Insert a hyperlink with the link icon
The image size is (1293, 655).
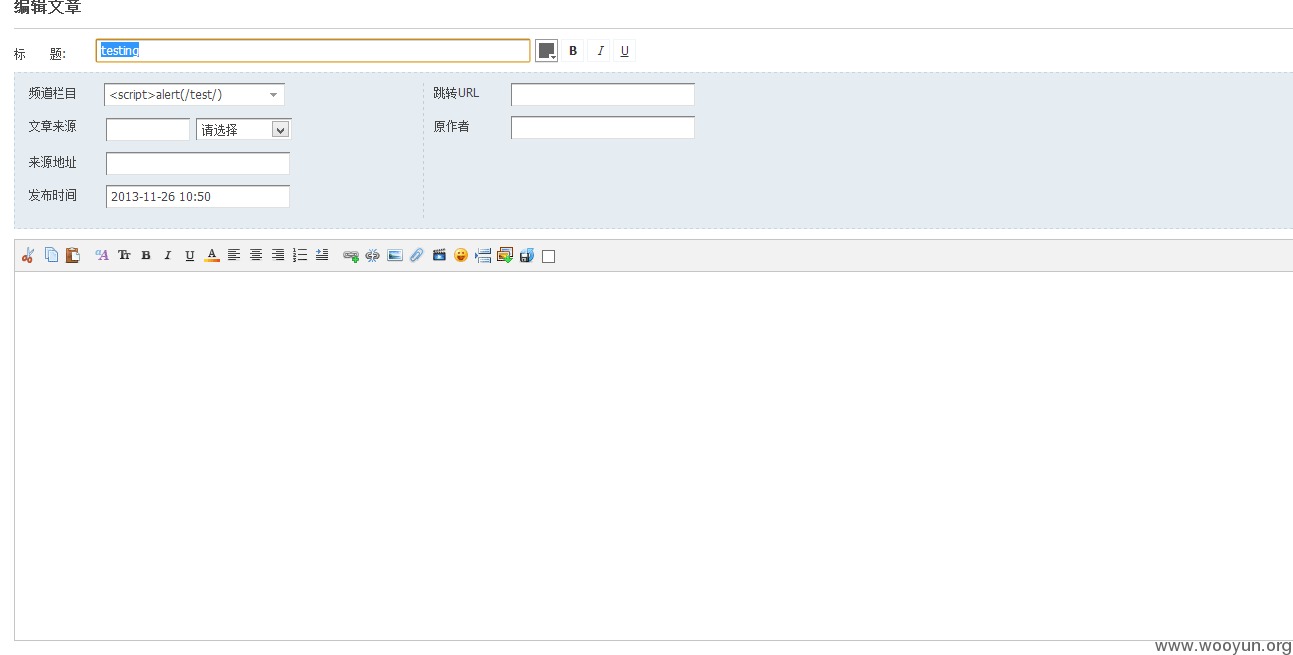click(x=351, y=255)
